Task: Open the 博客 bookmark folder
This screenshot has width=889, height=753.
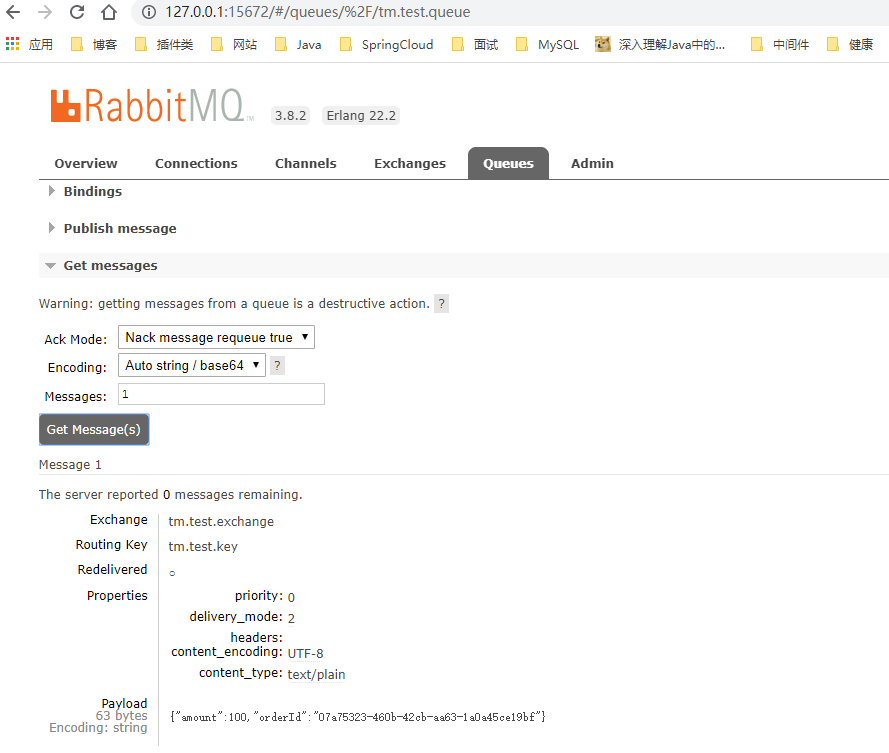Action: pos(94,44)
